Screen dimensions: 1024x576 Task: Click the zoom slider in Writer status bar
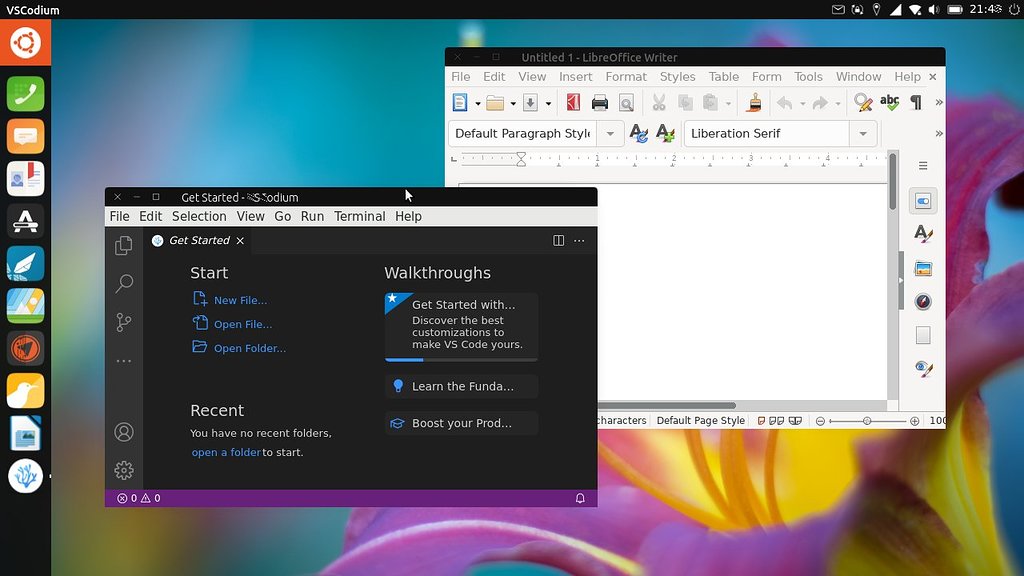click(867, 421)
